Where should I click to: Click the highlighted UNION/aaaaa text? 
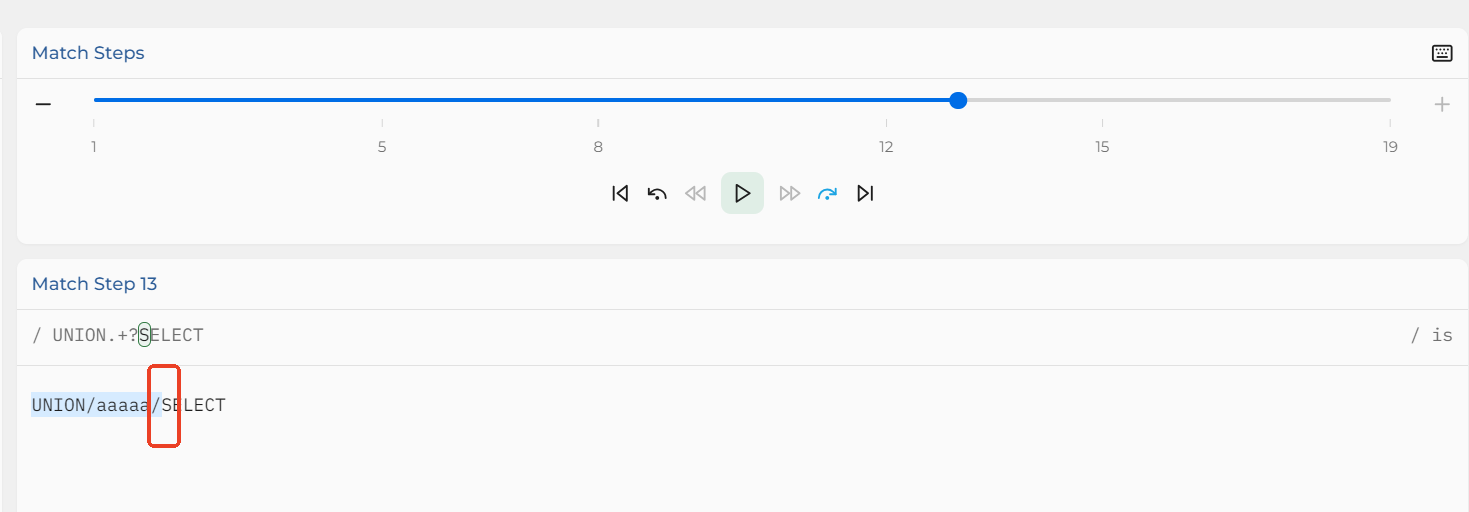click(x=90, y=405)
